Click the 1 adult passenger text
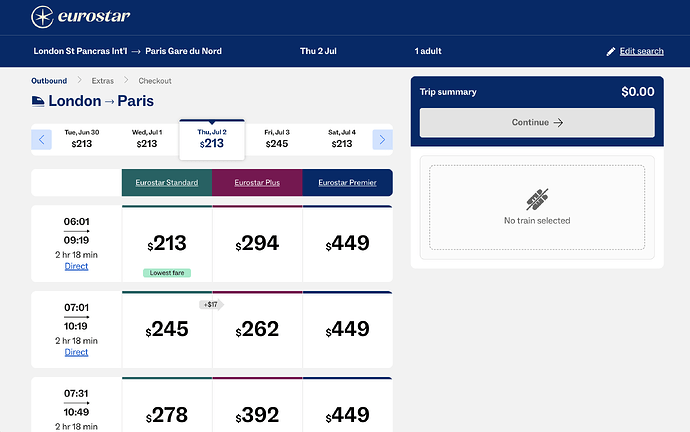This screenshot has width=690, height=432. coord(428,51)
